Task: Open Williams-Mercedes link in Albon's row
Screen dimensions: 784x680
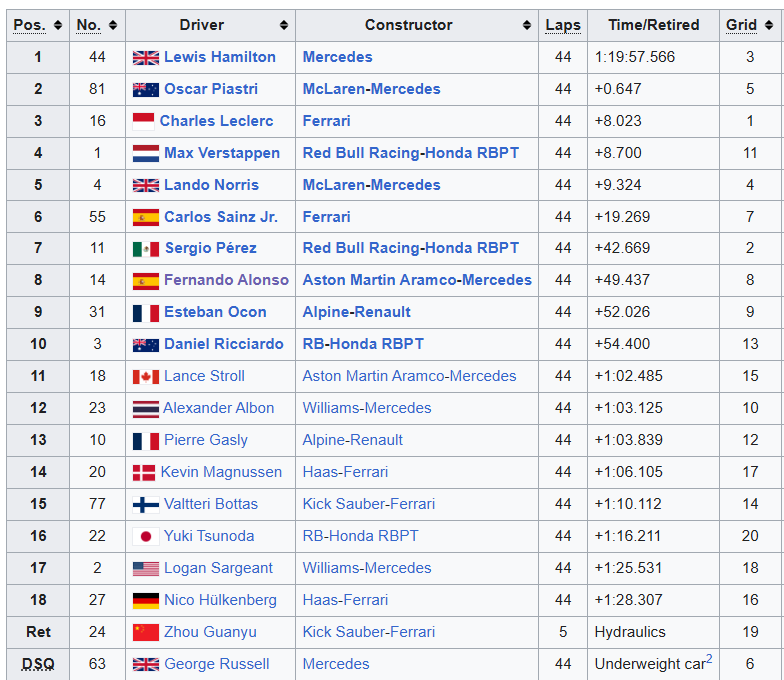Action: click(x=366, y=408)
